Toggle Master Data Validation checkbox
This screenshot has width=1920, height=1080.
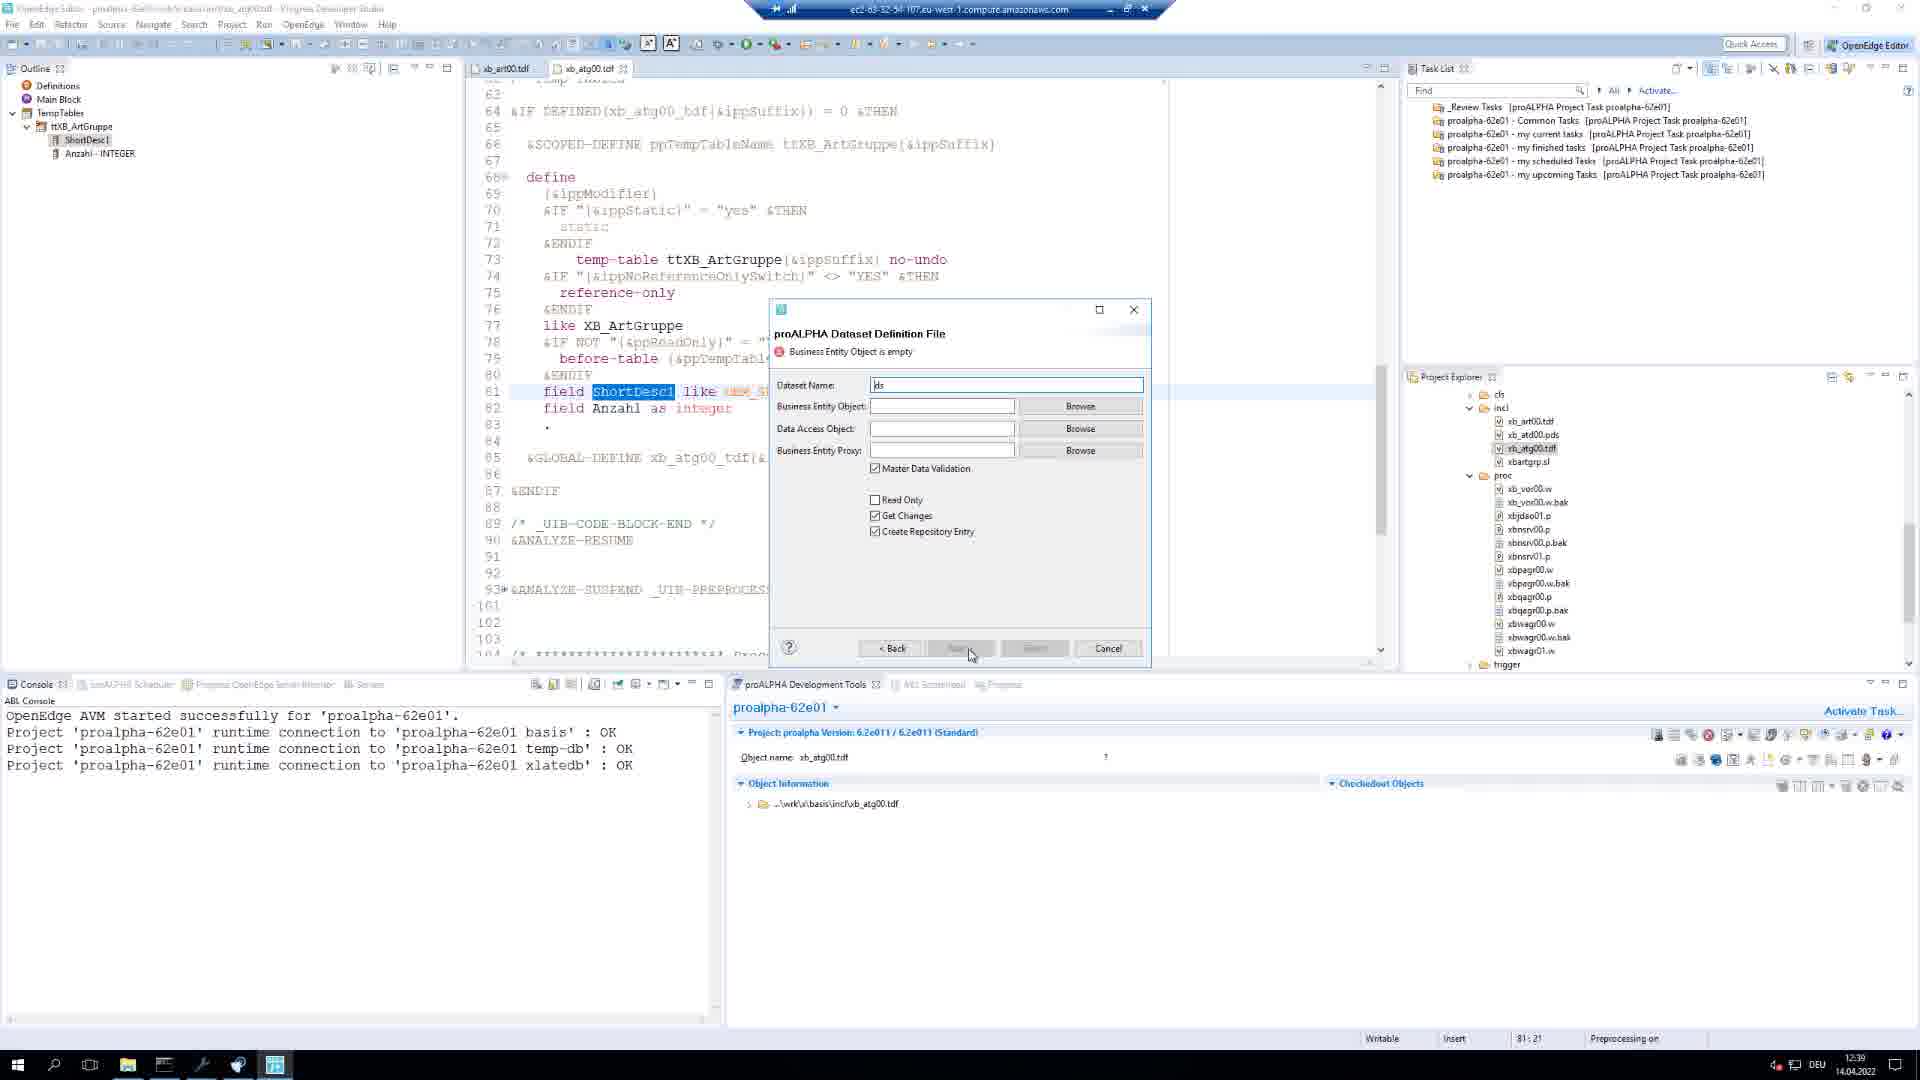coord(875,468)
